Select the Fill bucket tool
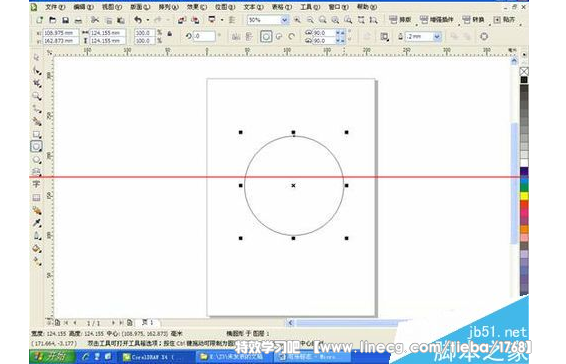 (36, 248)
